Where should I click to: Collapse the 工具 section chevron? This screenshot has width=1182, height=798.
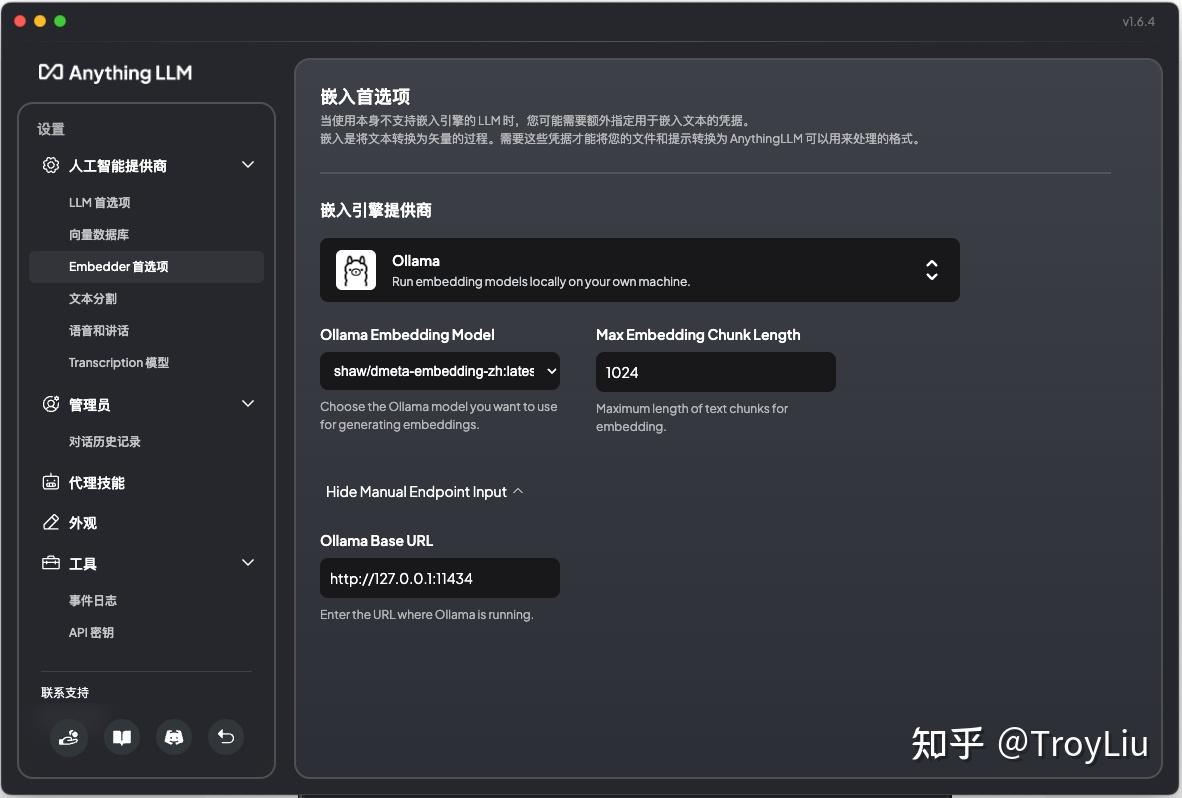coord(247,562)
